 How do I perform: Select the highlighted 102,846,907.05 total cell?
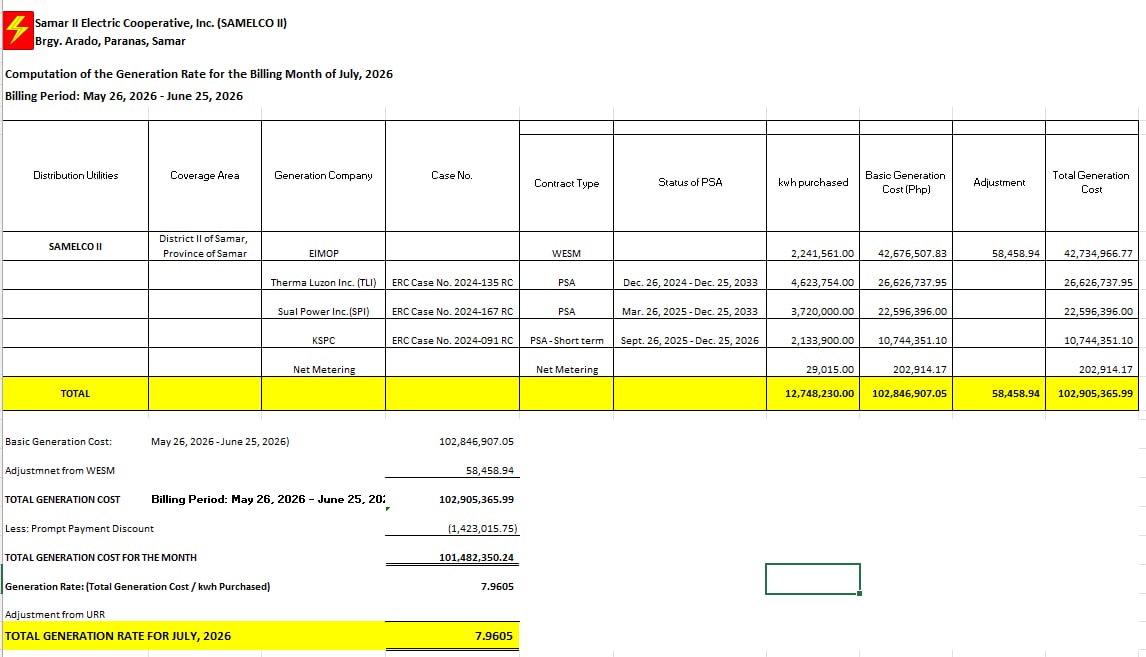[906, 393]
